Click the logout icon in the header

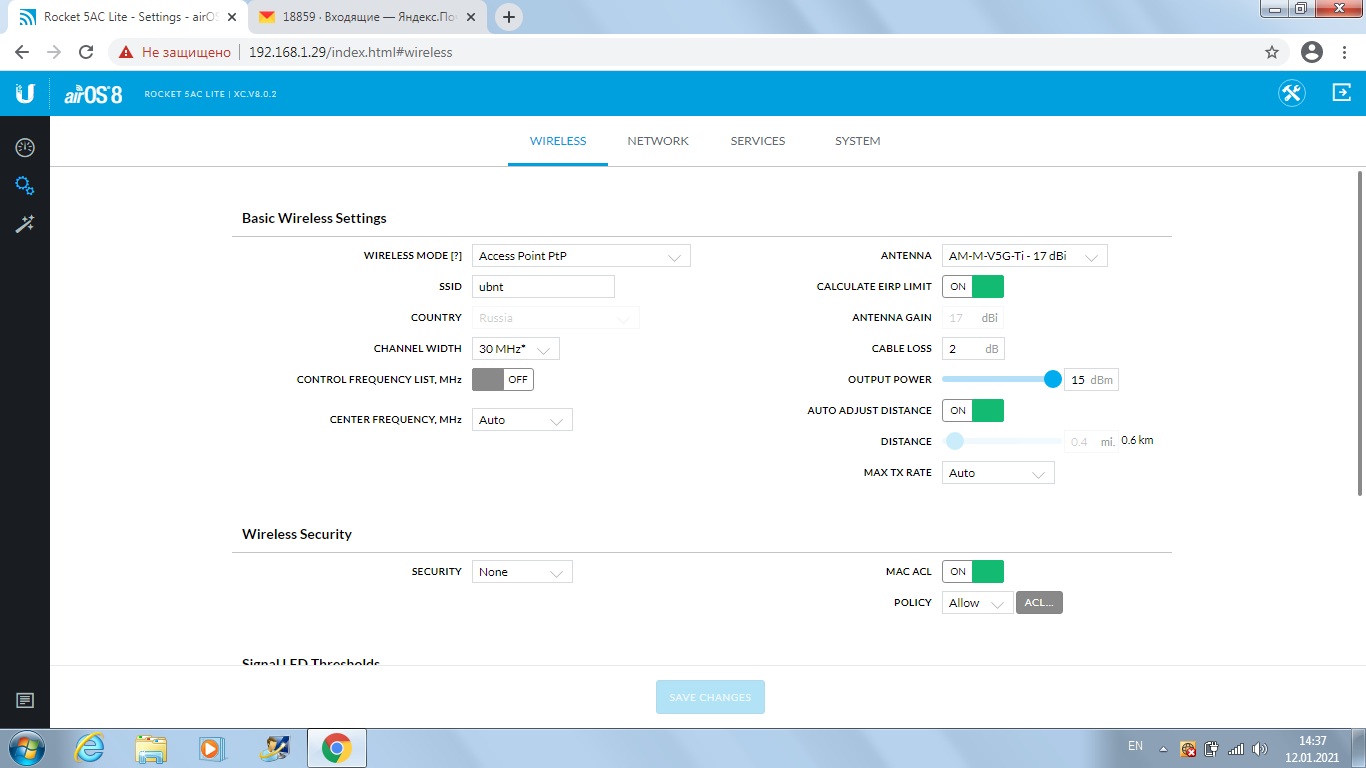point(1341,93)
